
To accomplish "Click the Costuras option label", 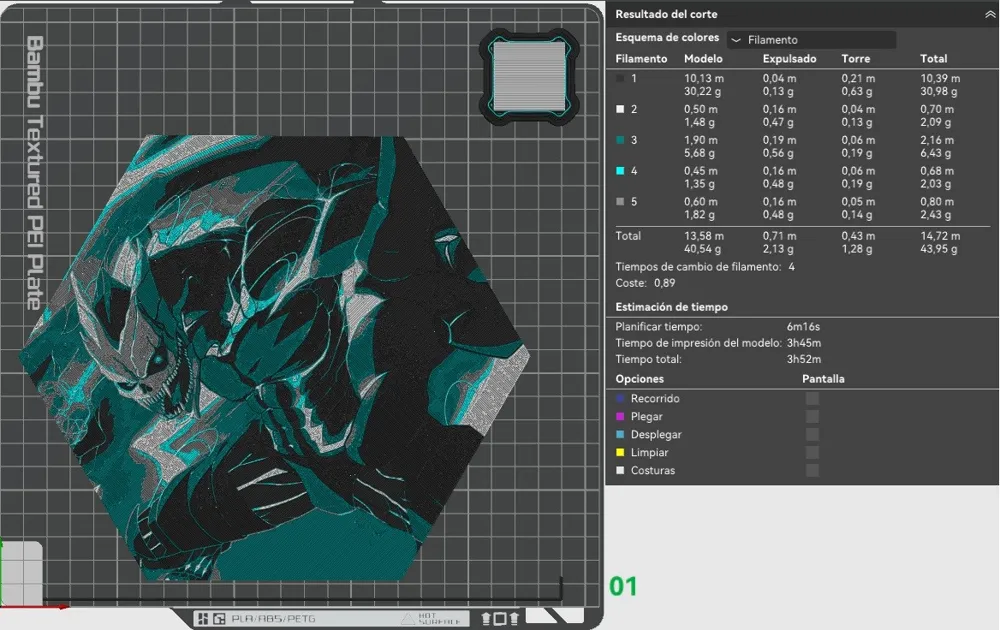I will [652, 471].
